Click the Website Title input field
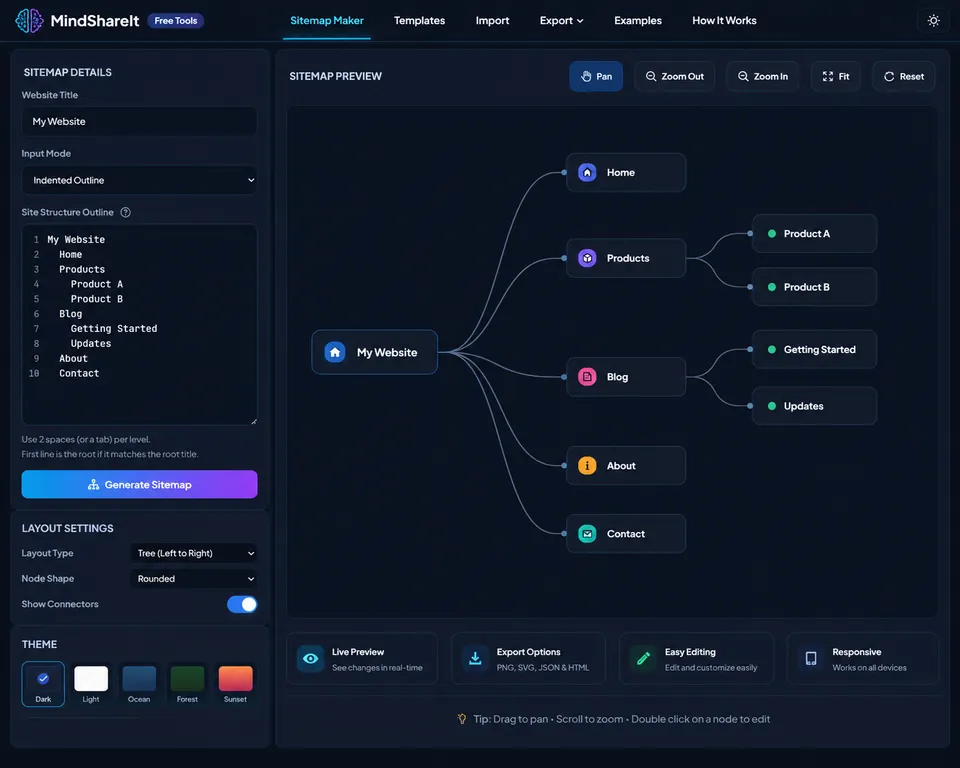Viewport: 960px width, 768px height. coord(140,121)
